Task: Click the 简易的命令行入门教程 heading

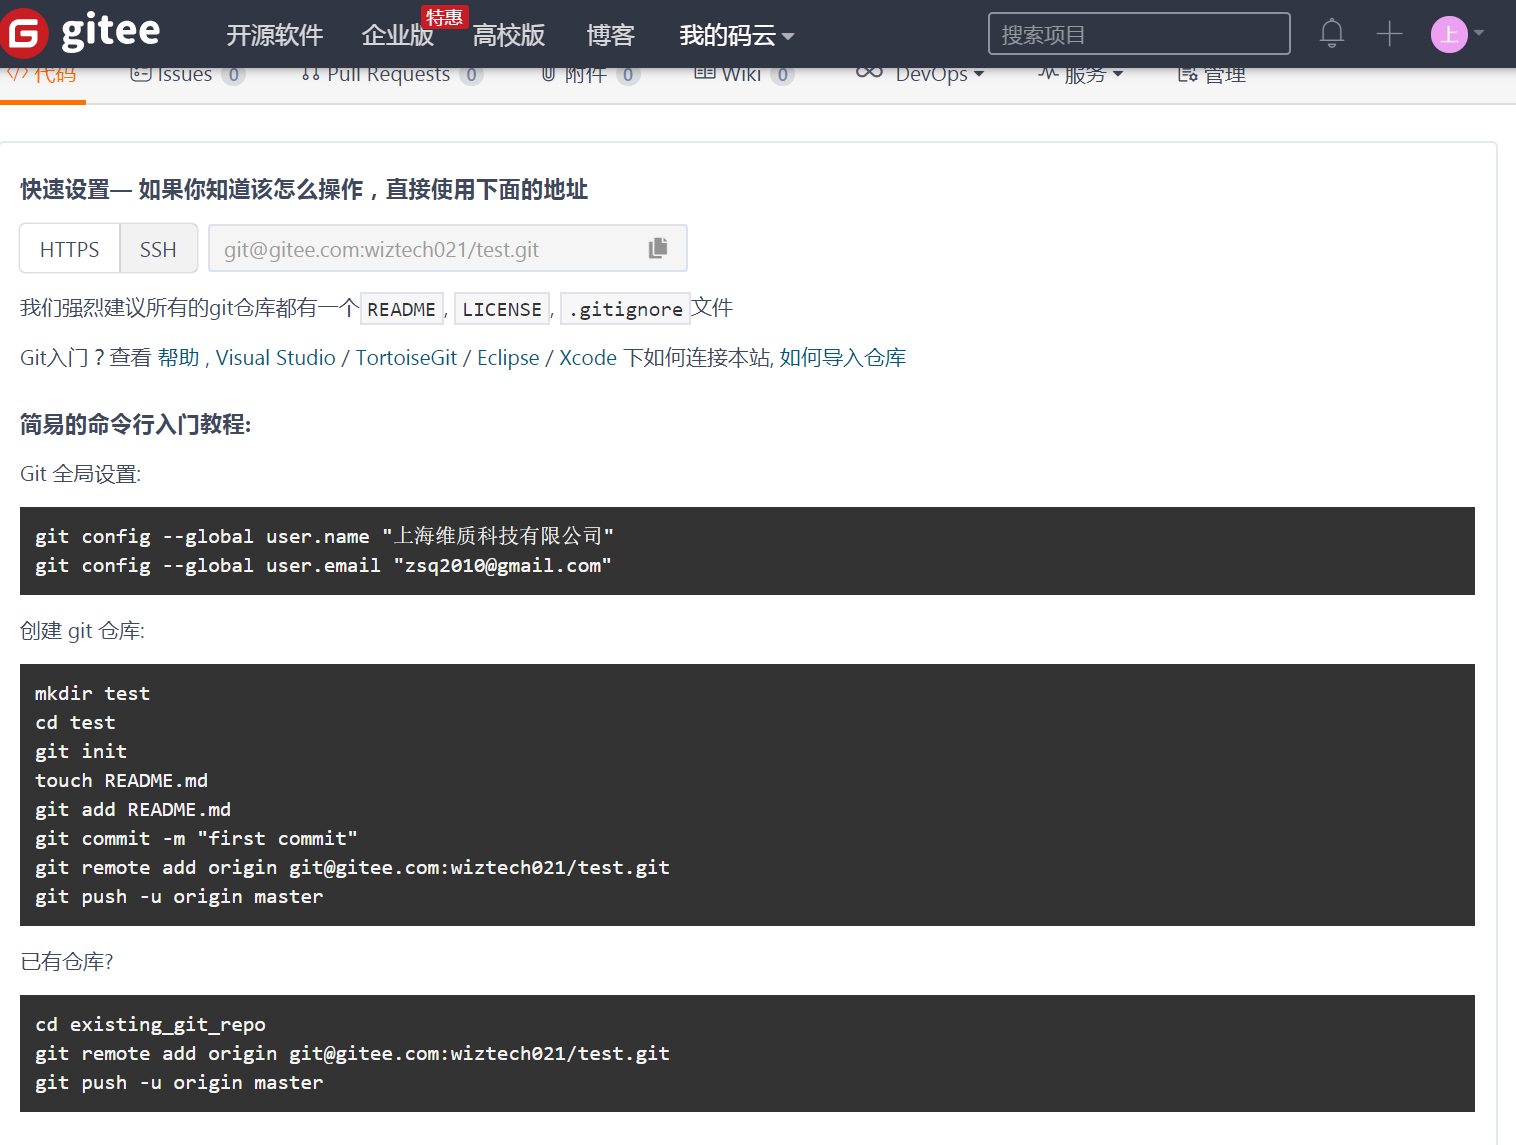Action: tap(136, 425)
